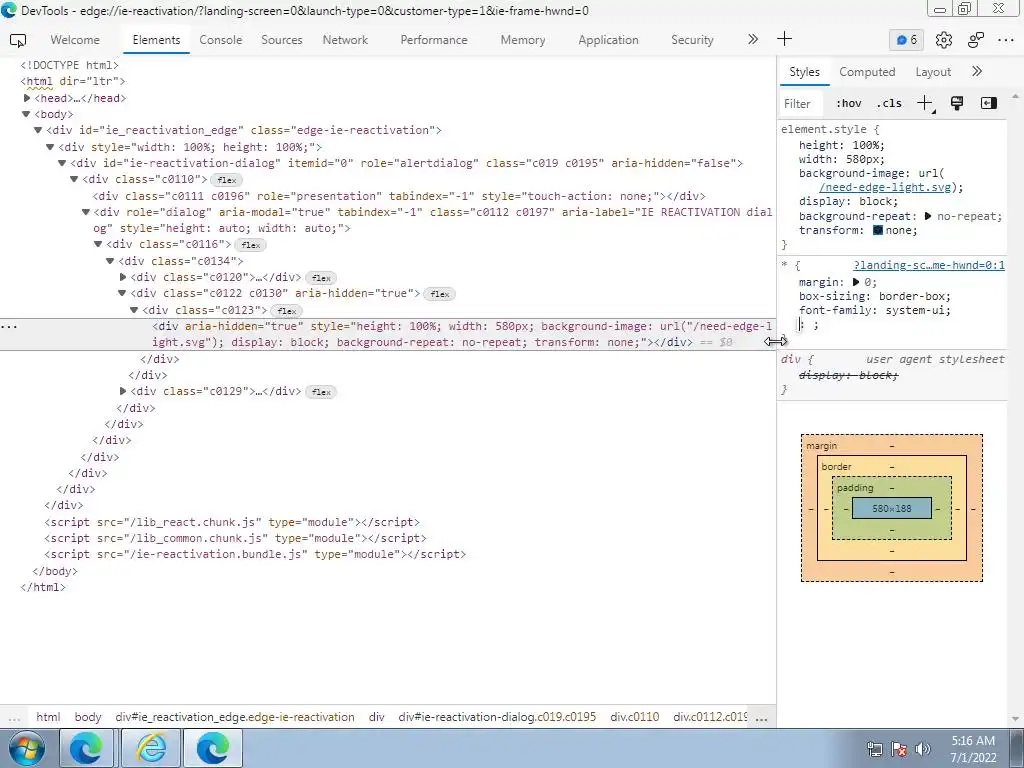Viewport: 1024px width, 768px height.
Task: Click the flex badge beside div c0120
Action: 321,278
